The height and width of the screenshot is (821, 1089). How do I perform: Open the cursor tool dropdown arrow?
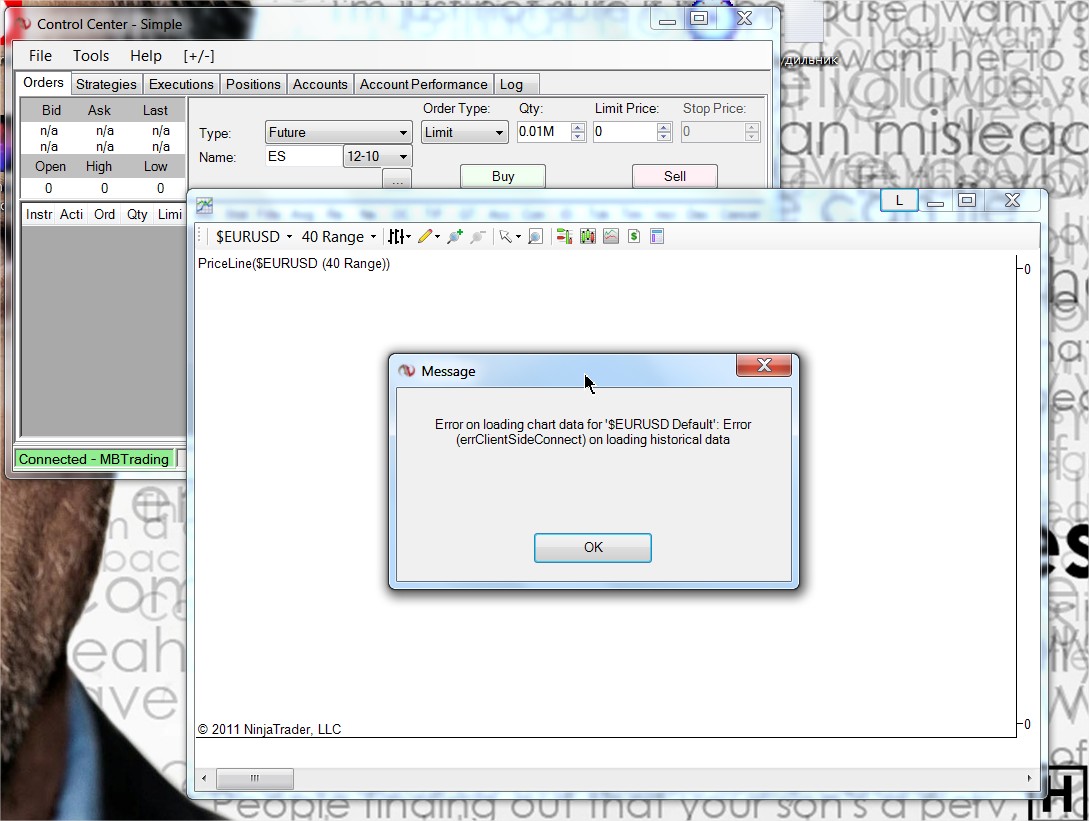[518, 237]
